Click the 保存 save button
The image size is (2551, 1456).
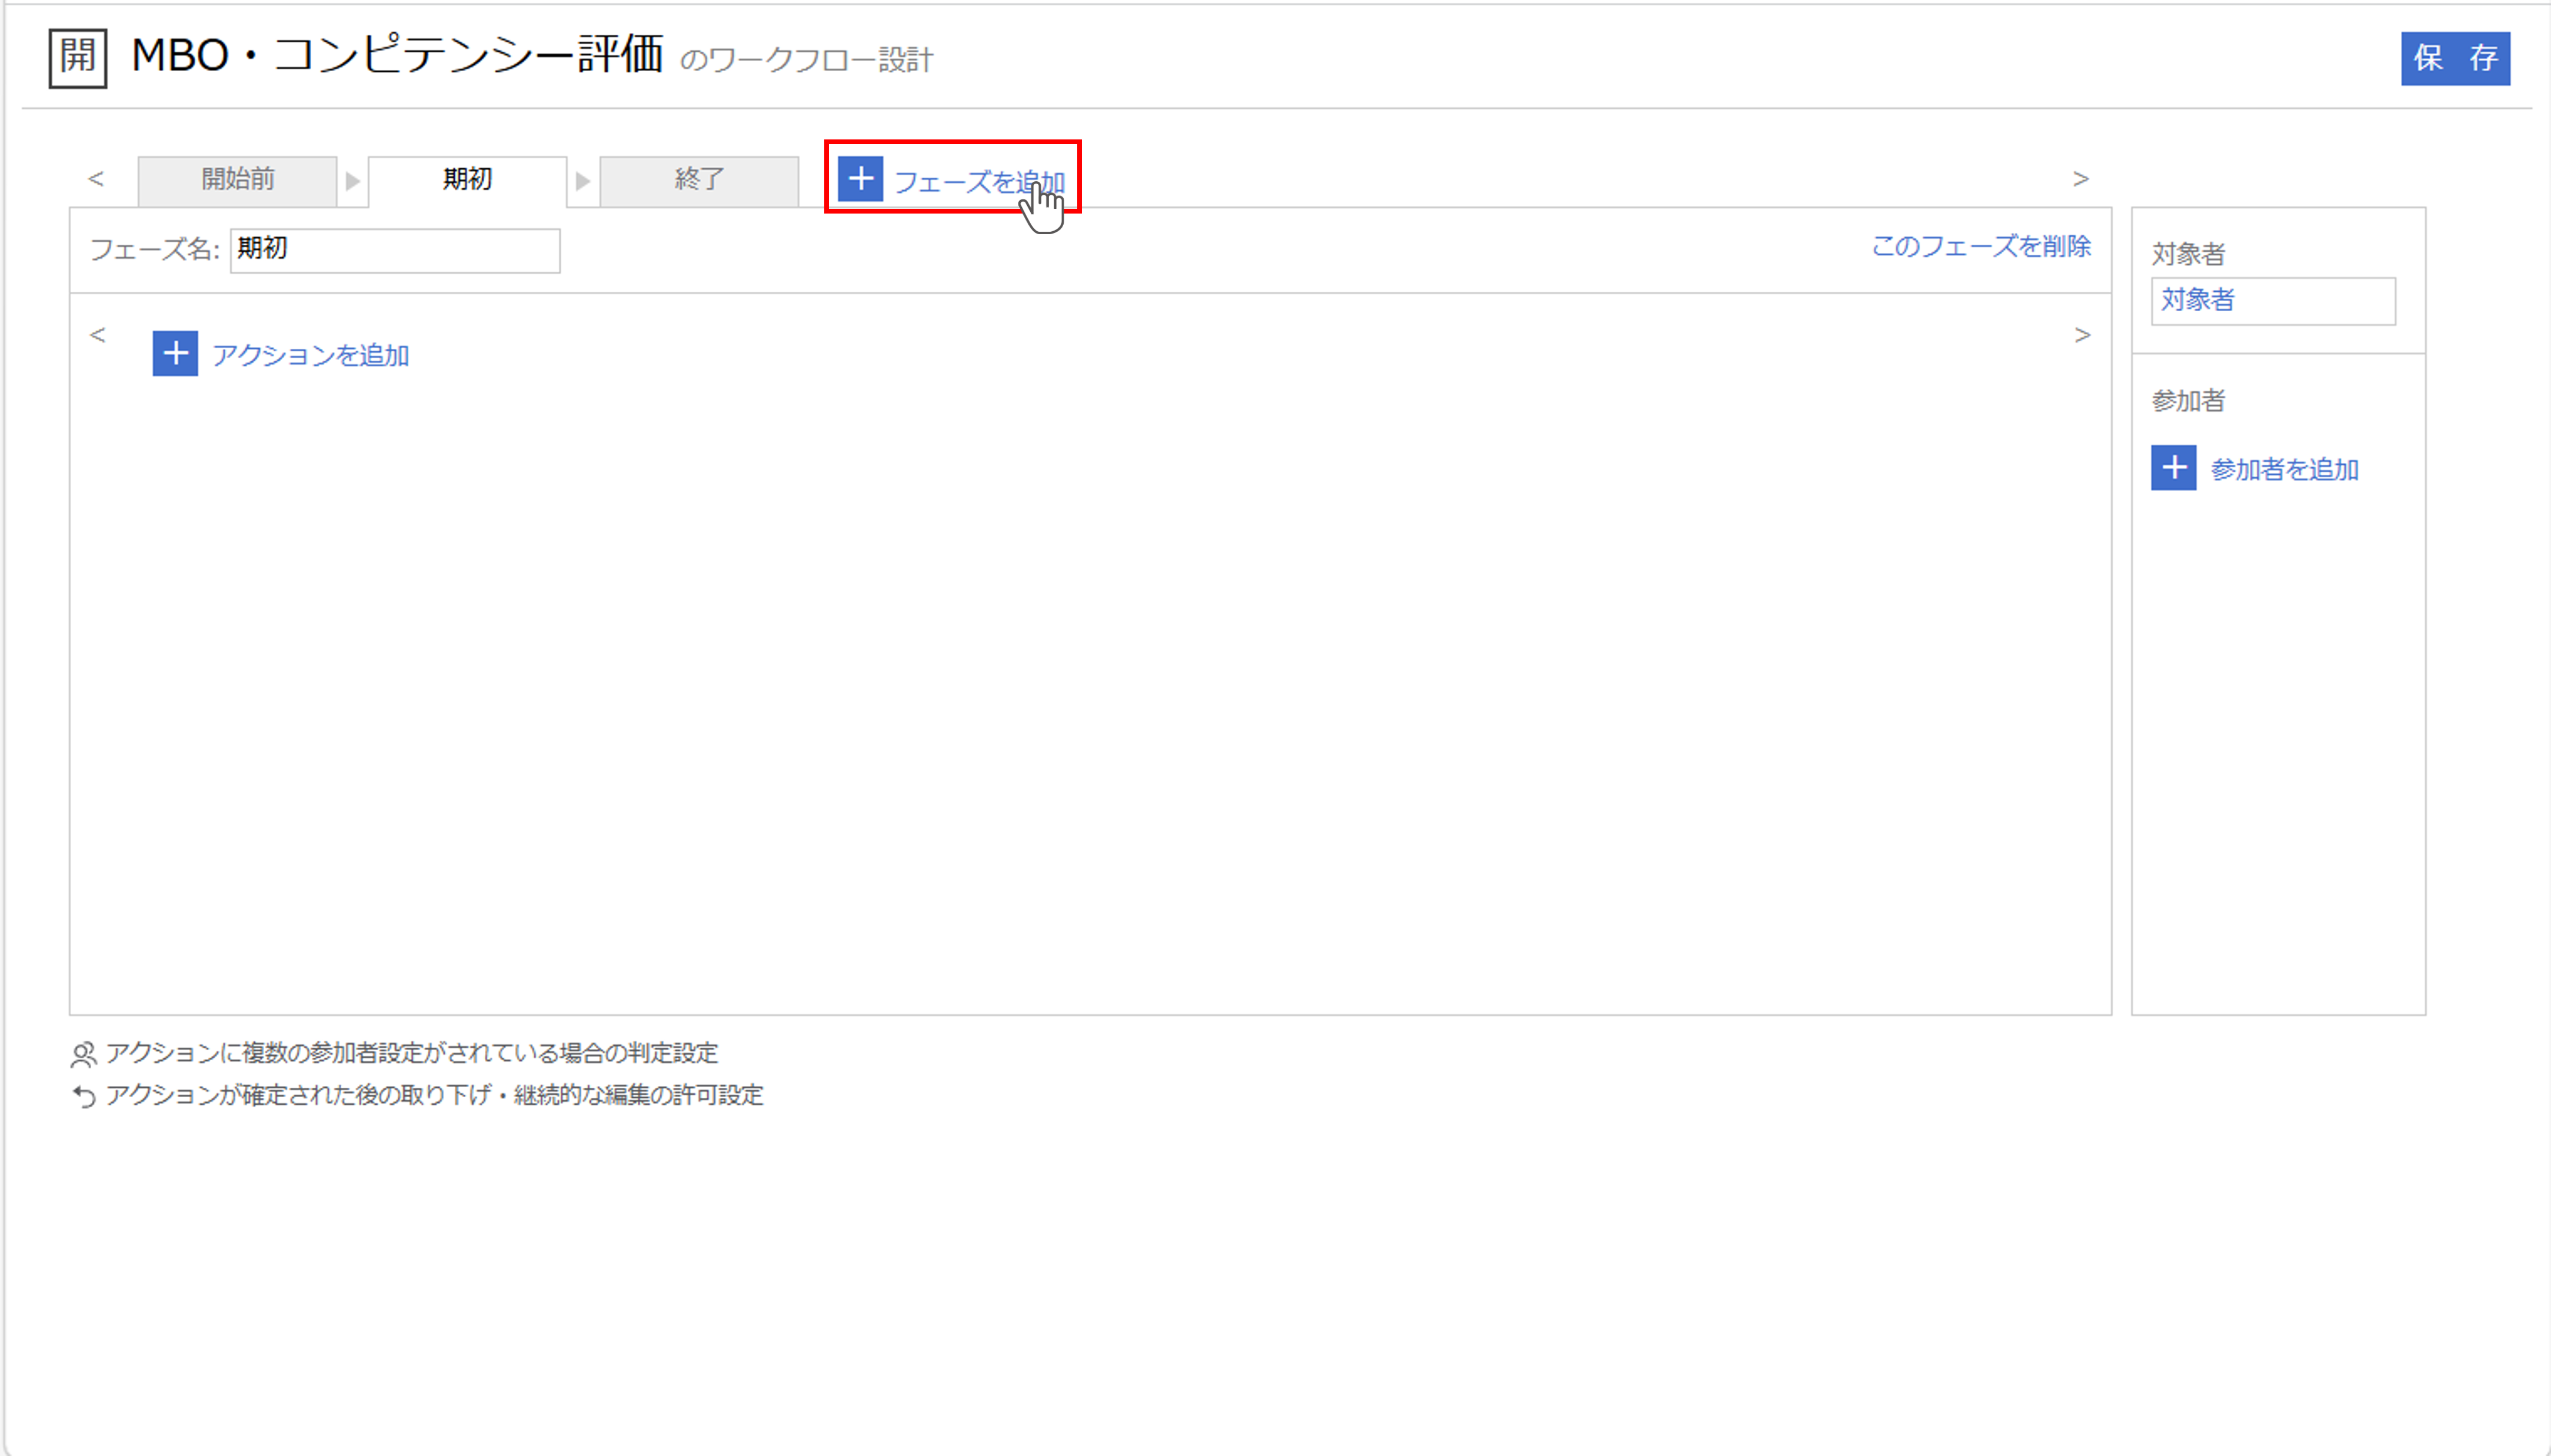pos(2455,58)
